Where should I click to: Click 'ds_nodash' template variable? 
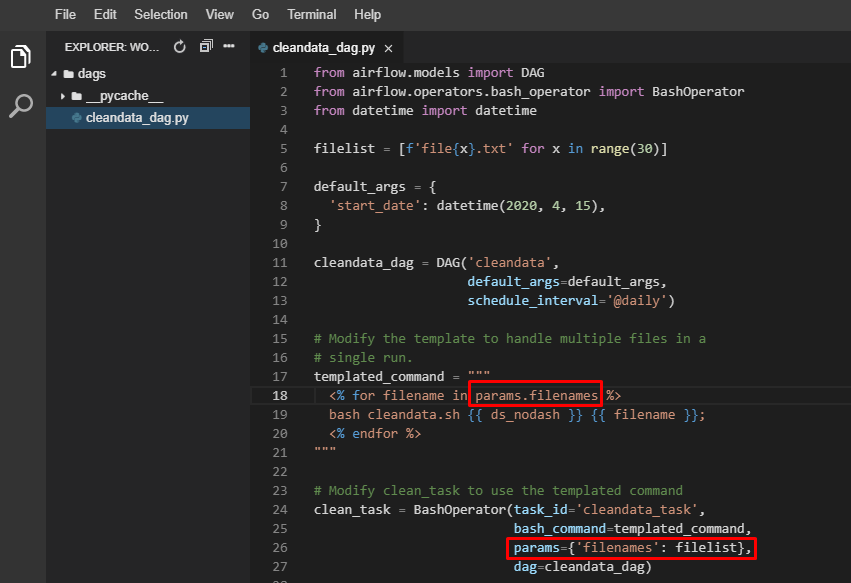(x=525, y=415)
